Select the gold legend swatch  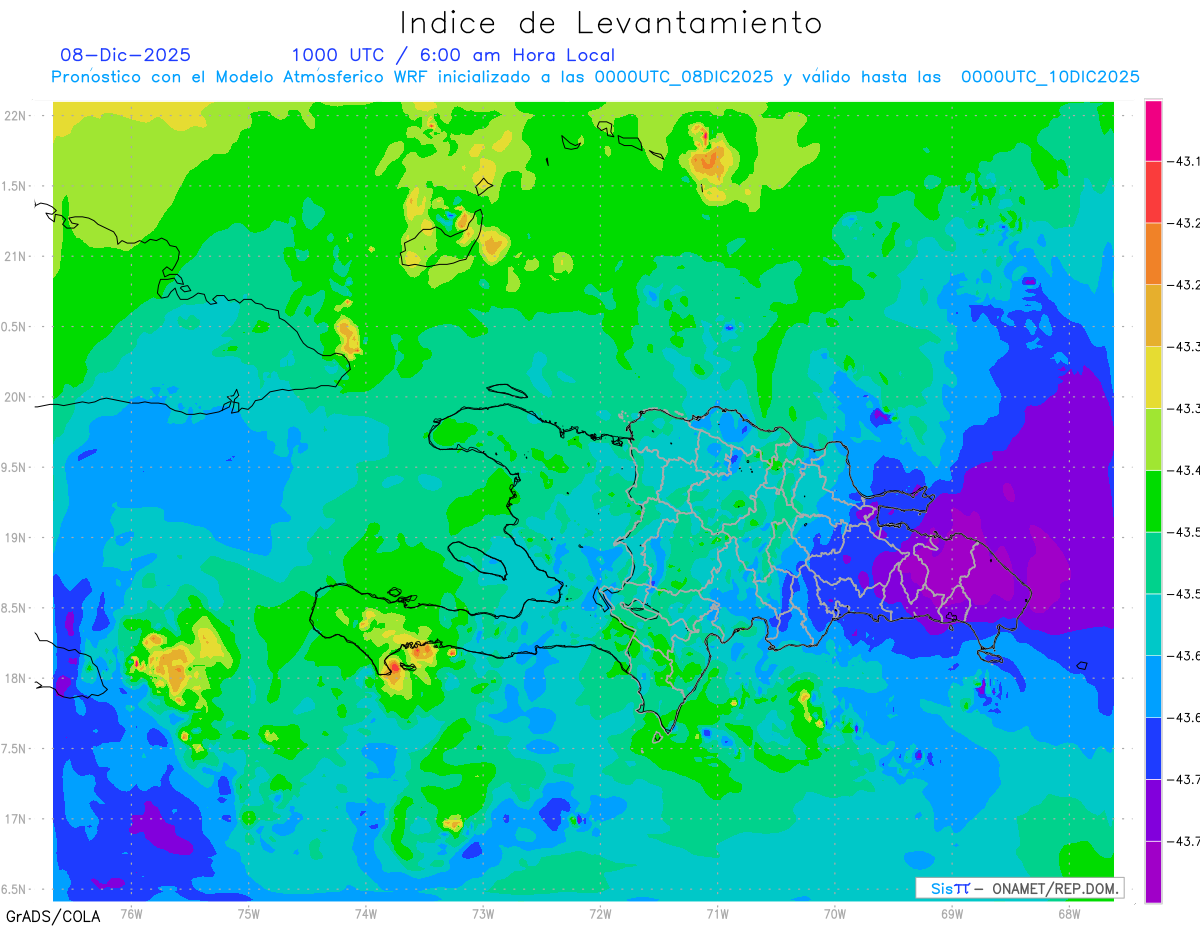(1153, 316)
